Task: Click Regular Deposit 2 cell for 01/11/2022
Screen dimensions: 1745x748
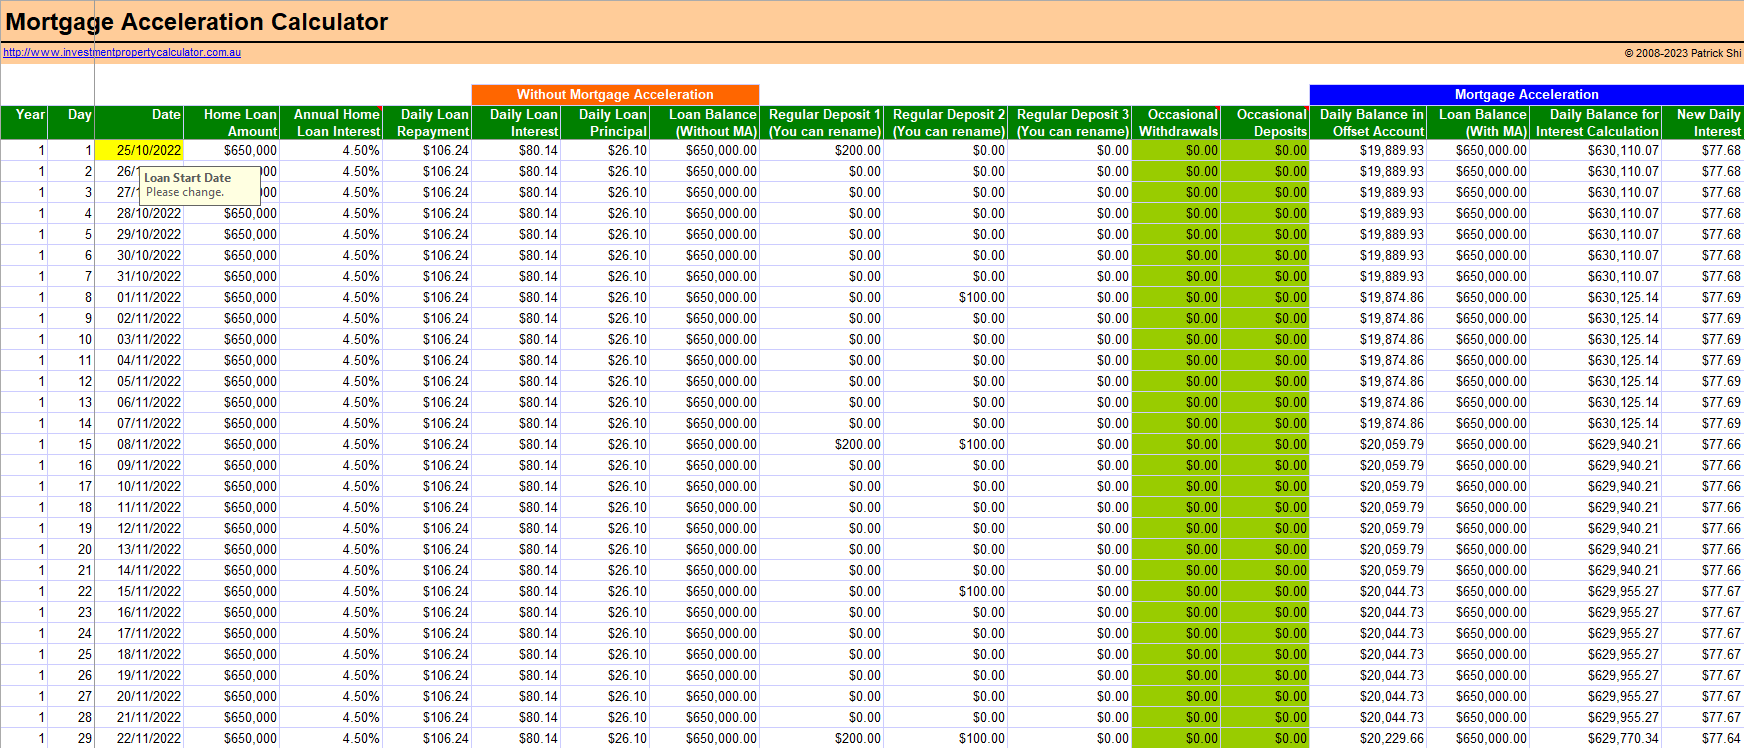Action: click(x=947, y=298)
